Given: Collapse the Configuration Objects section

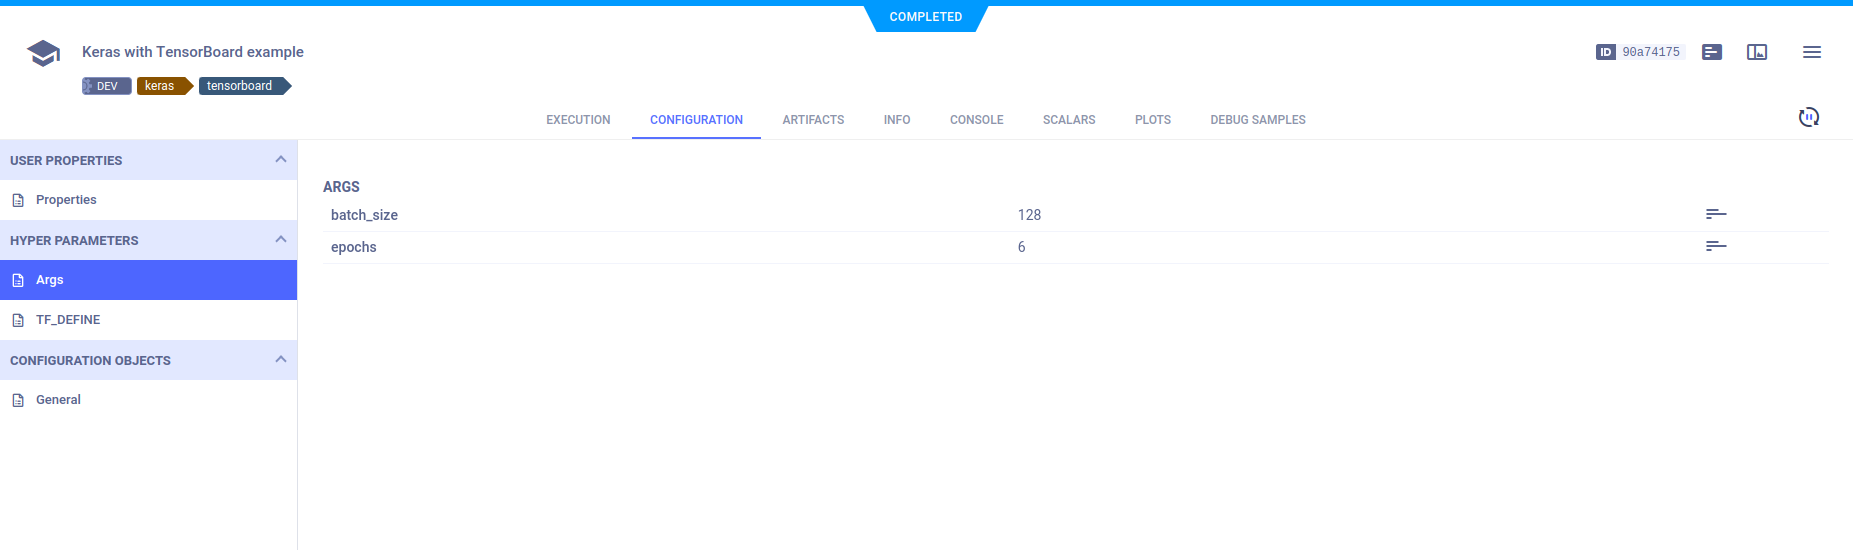Looking at the screenshot, I should tap(280, 360).
